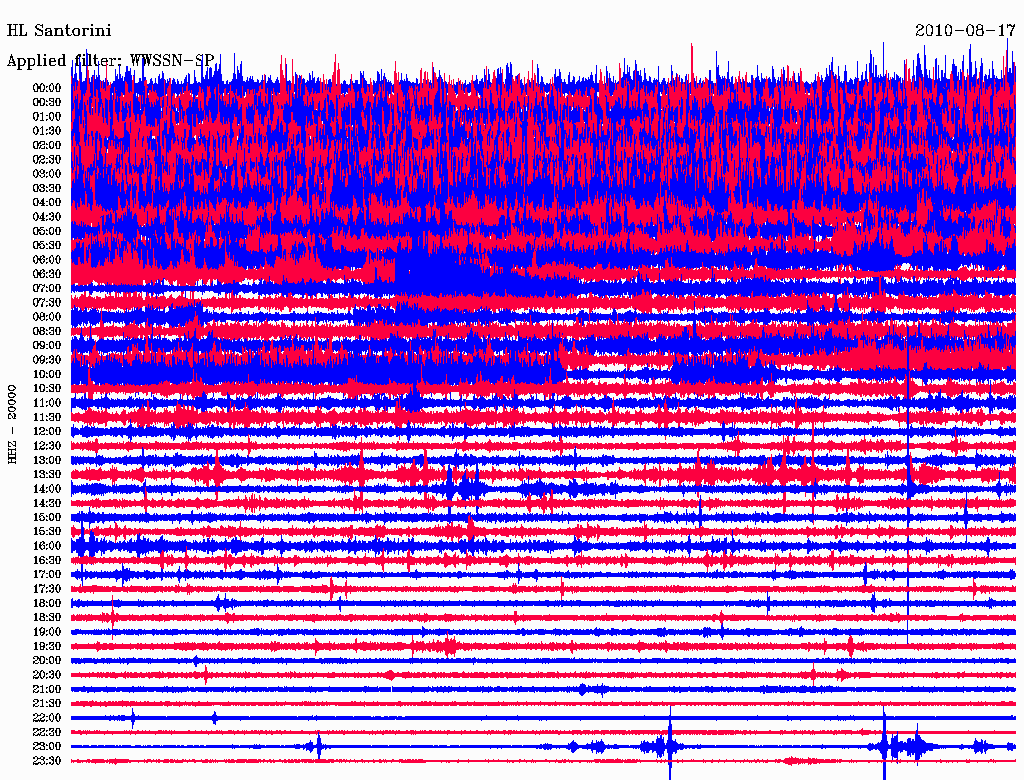Image resolution: width=1024 pixels, height=780 pixels.
Task: Click the date '2010-08-17'
Action: coord(965,31)
